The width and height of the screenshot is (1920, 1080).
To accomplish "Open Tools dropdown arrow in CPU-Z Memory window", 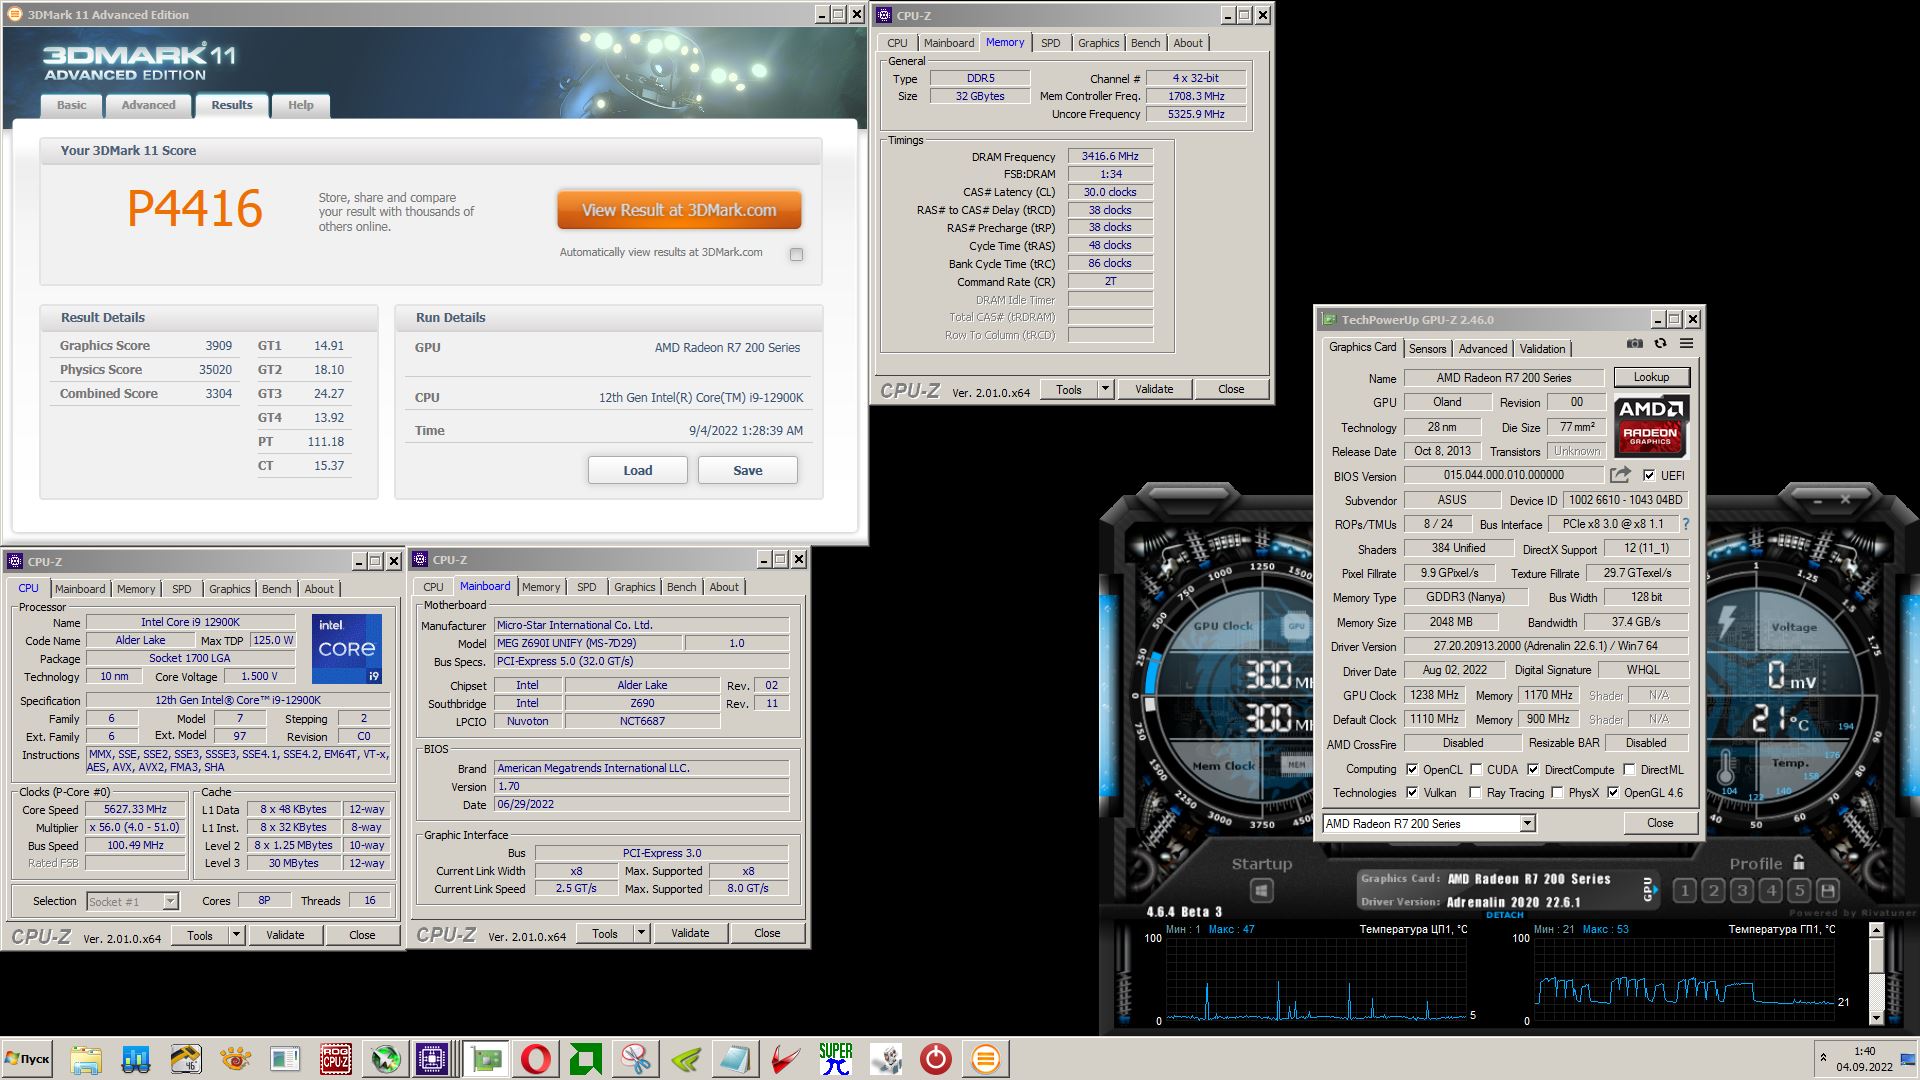I will (x=1105, y=389).
